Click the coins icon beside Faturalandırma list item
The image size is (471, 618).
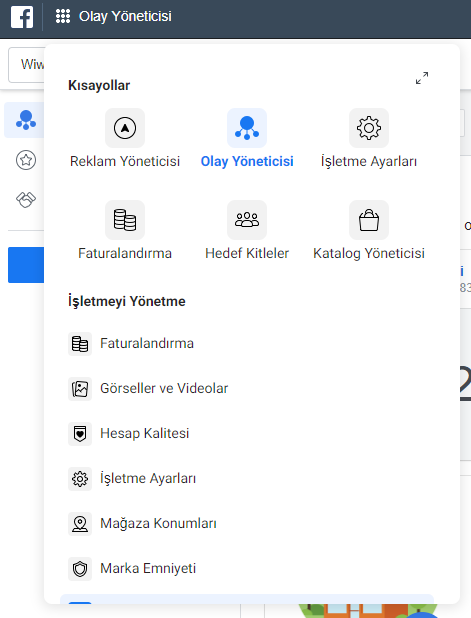[x=80, y=344]
